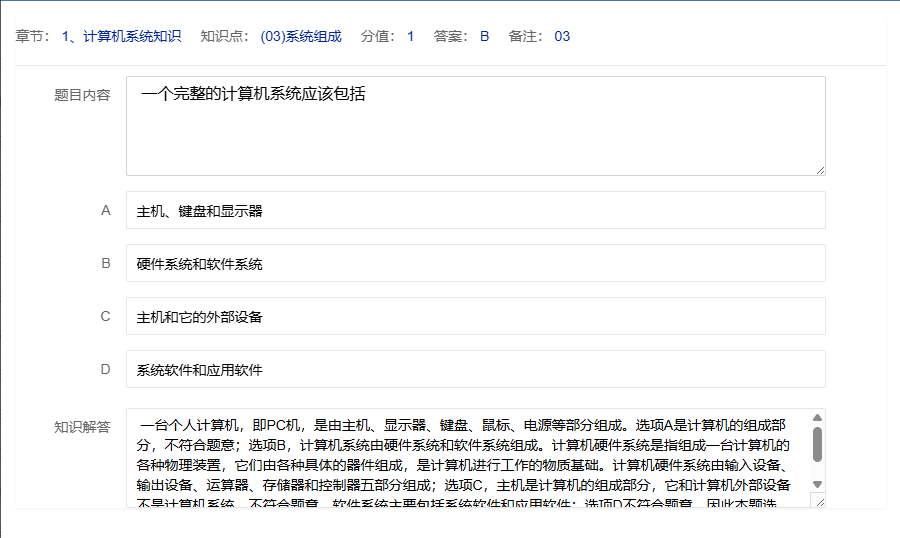Image resolution: width=900 pixels, height=538 pixels.
Task: Select option C field 主机和它的外部设备
Action: pos(475,317)
